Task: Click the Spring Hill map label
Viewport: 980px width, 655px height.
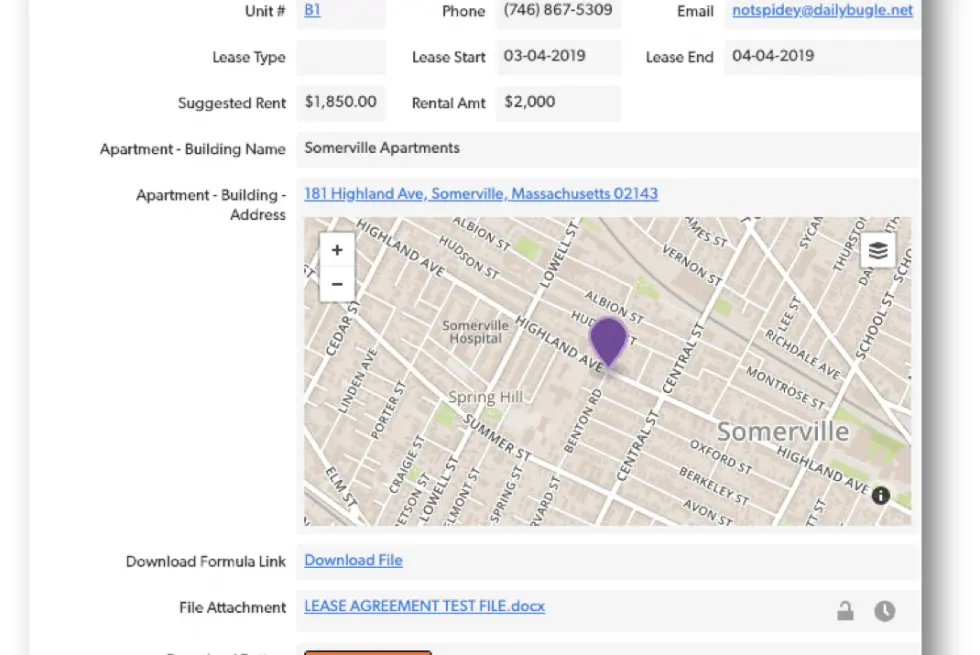Action: pos(486,397)
